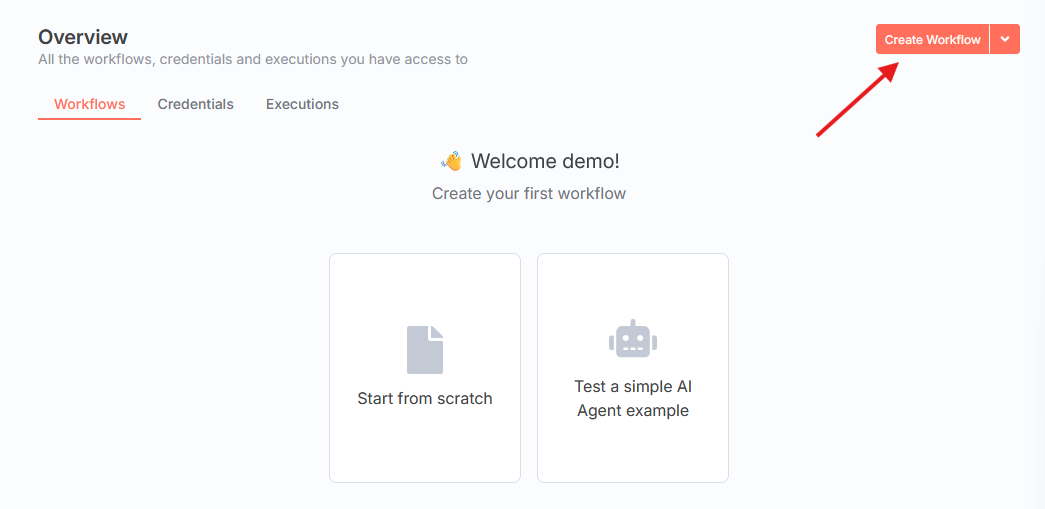Click the robot AI agent icon
The image size is (1045, 509).
[x=633, y=340]
